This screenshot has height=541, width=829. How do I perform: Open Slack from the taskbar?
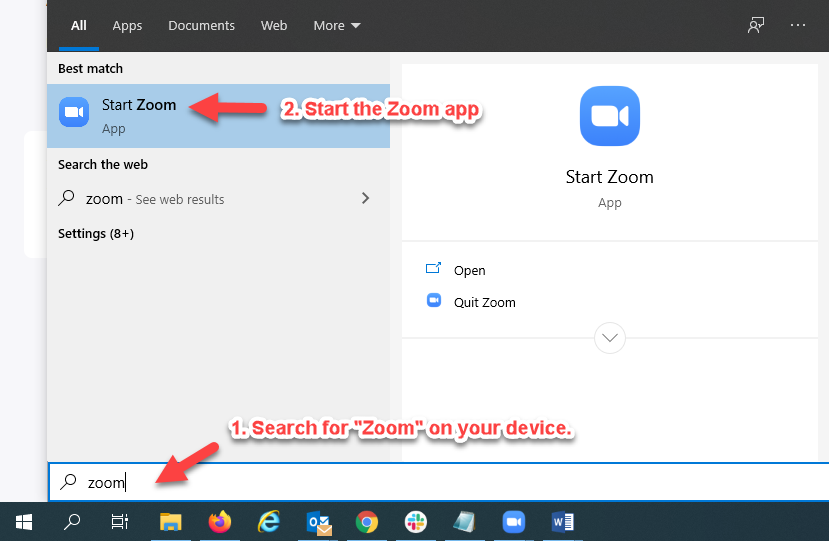pos(416,522)
